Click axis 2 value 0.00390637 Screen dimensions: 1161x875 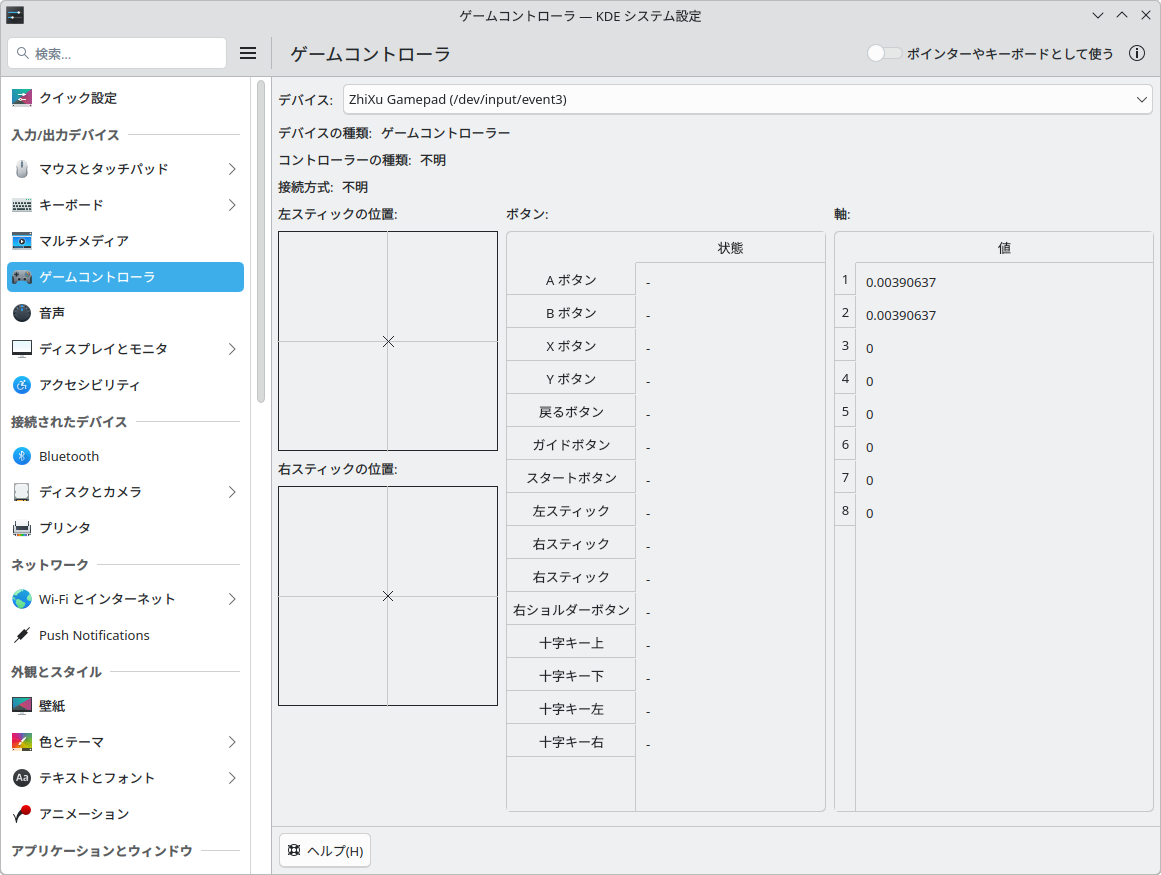coord(900,315)
